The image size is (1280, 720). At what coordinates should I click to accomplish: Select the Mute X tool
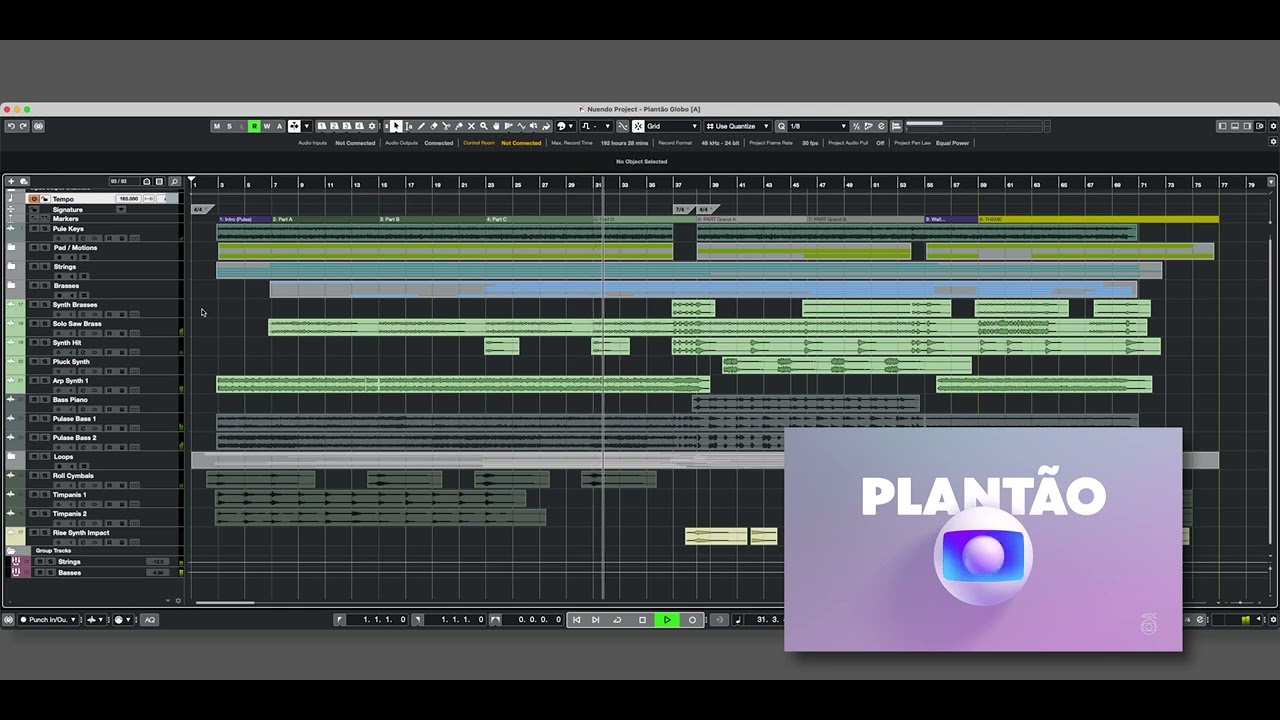point(471,126)
